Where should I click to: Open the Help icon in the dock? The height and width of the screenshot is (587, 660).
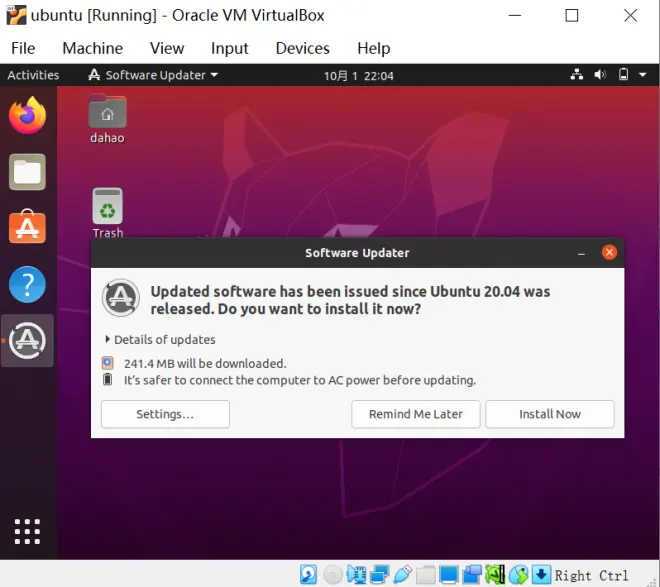click(27, 284)
